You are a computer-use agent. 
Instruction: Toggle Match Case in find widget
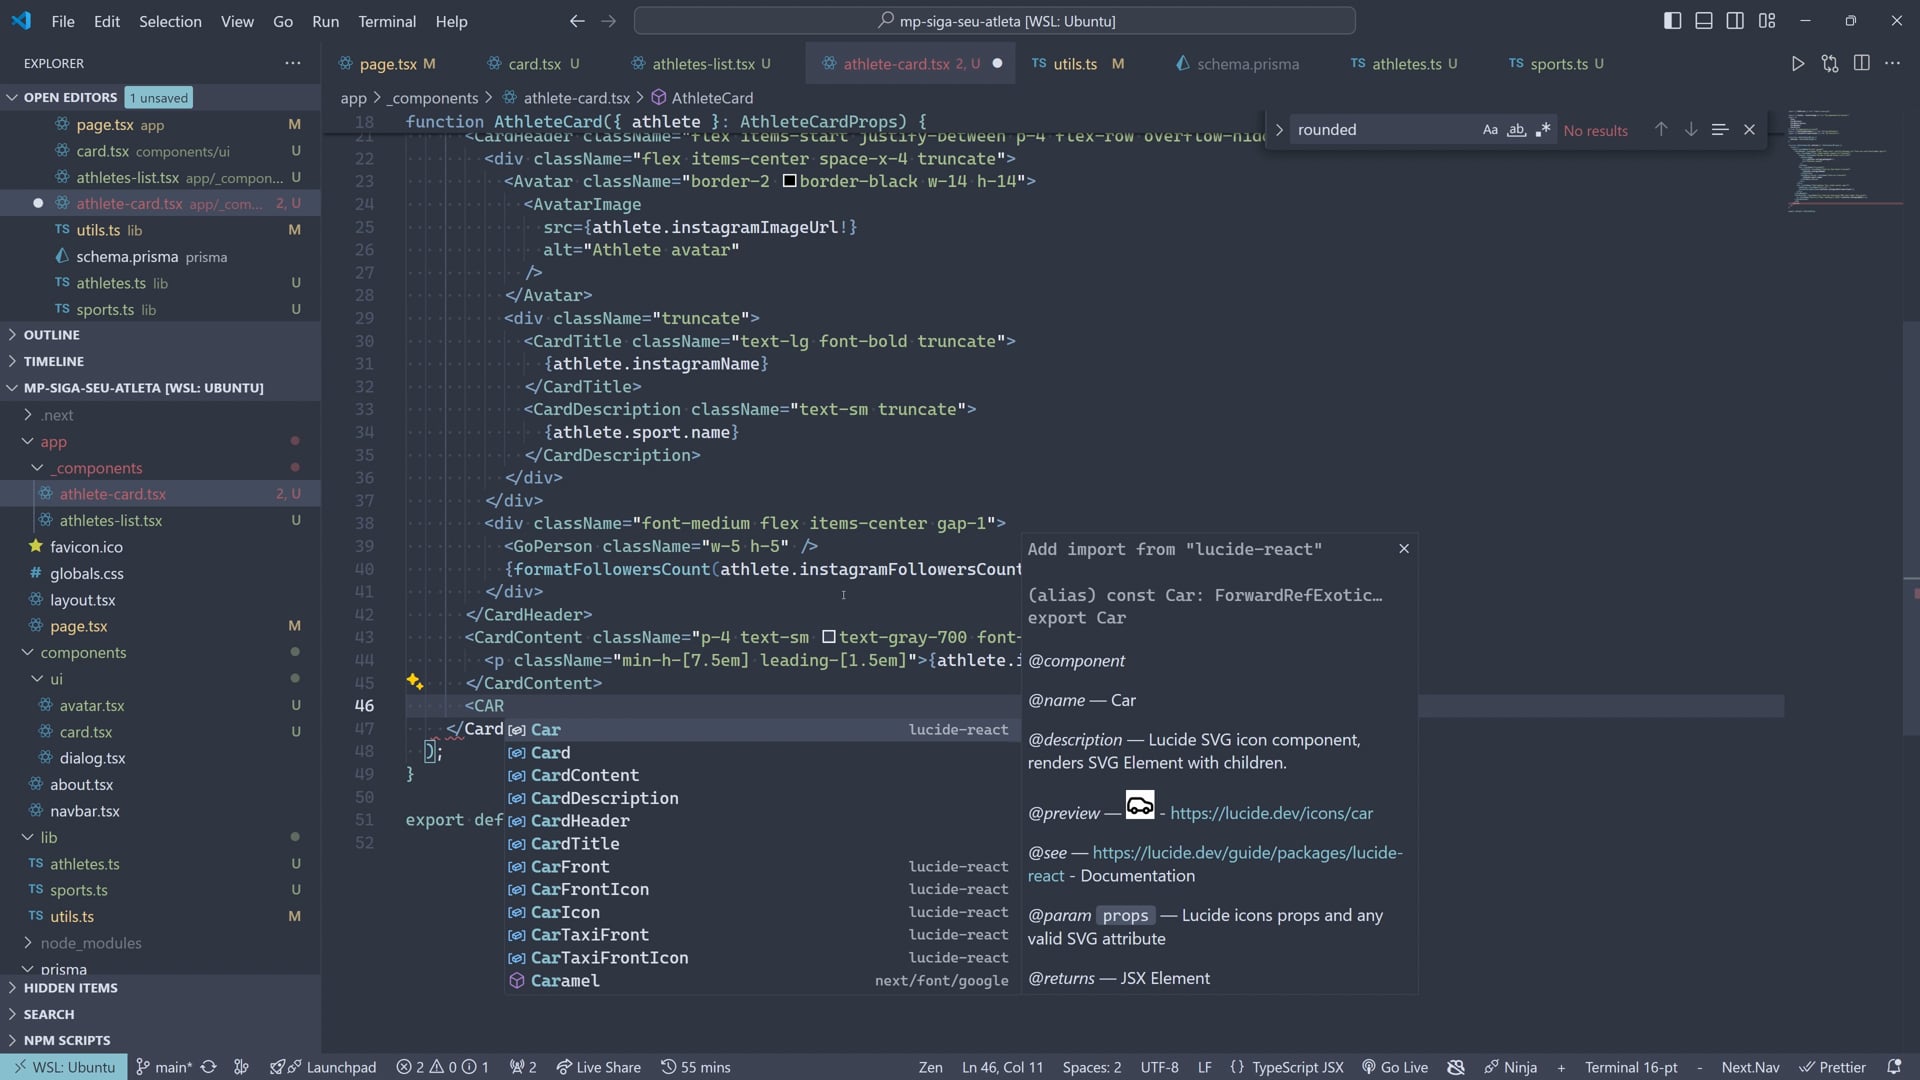1490,130
